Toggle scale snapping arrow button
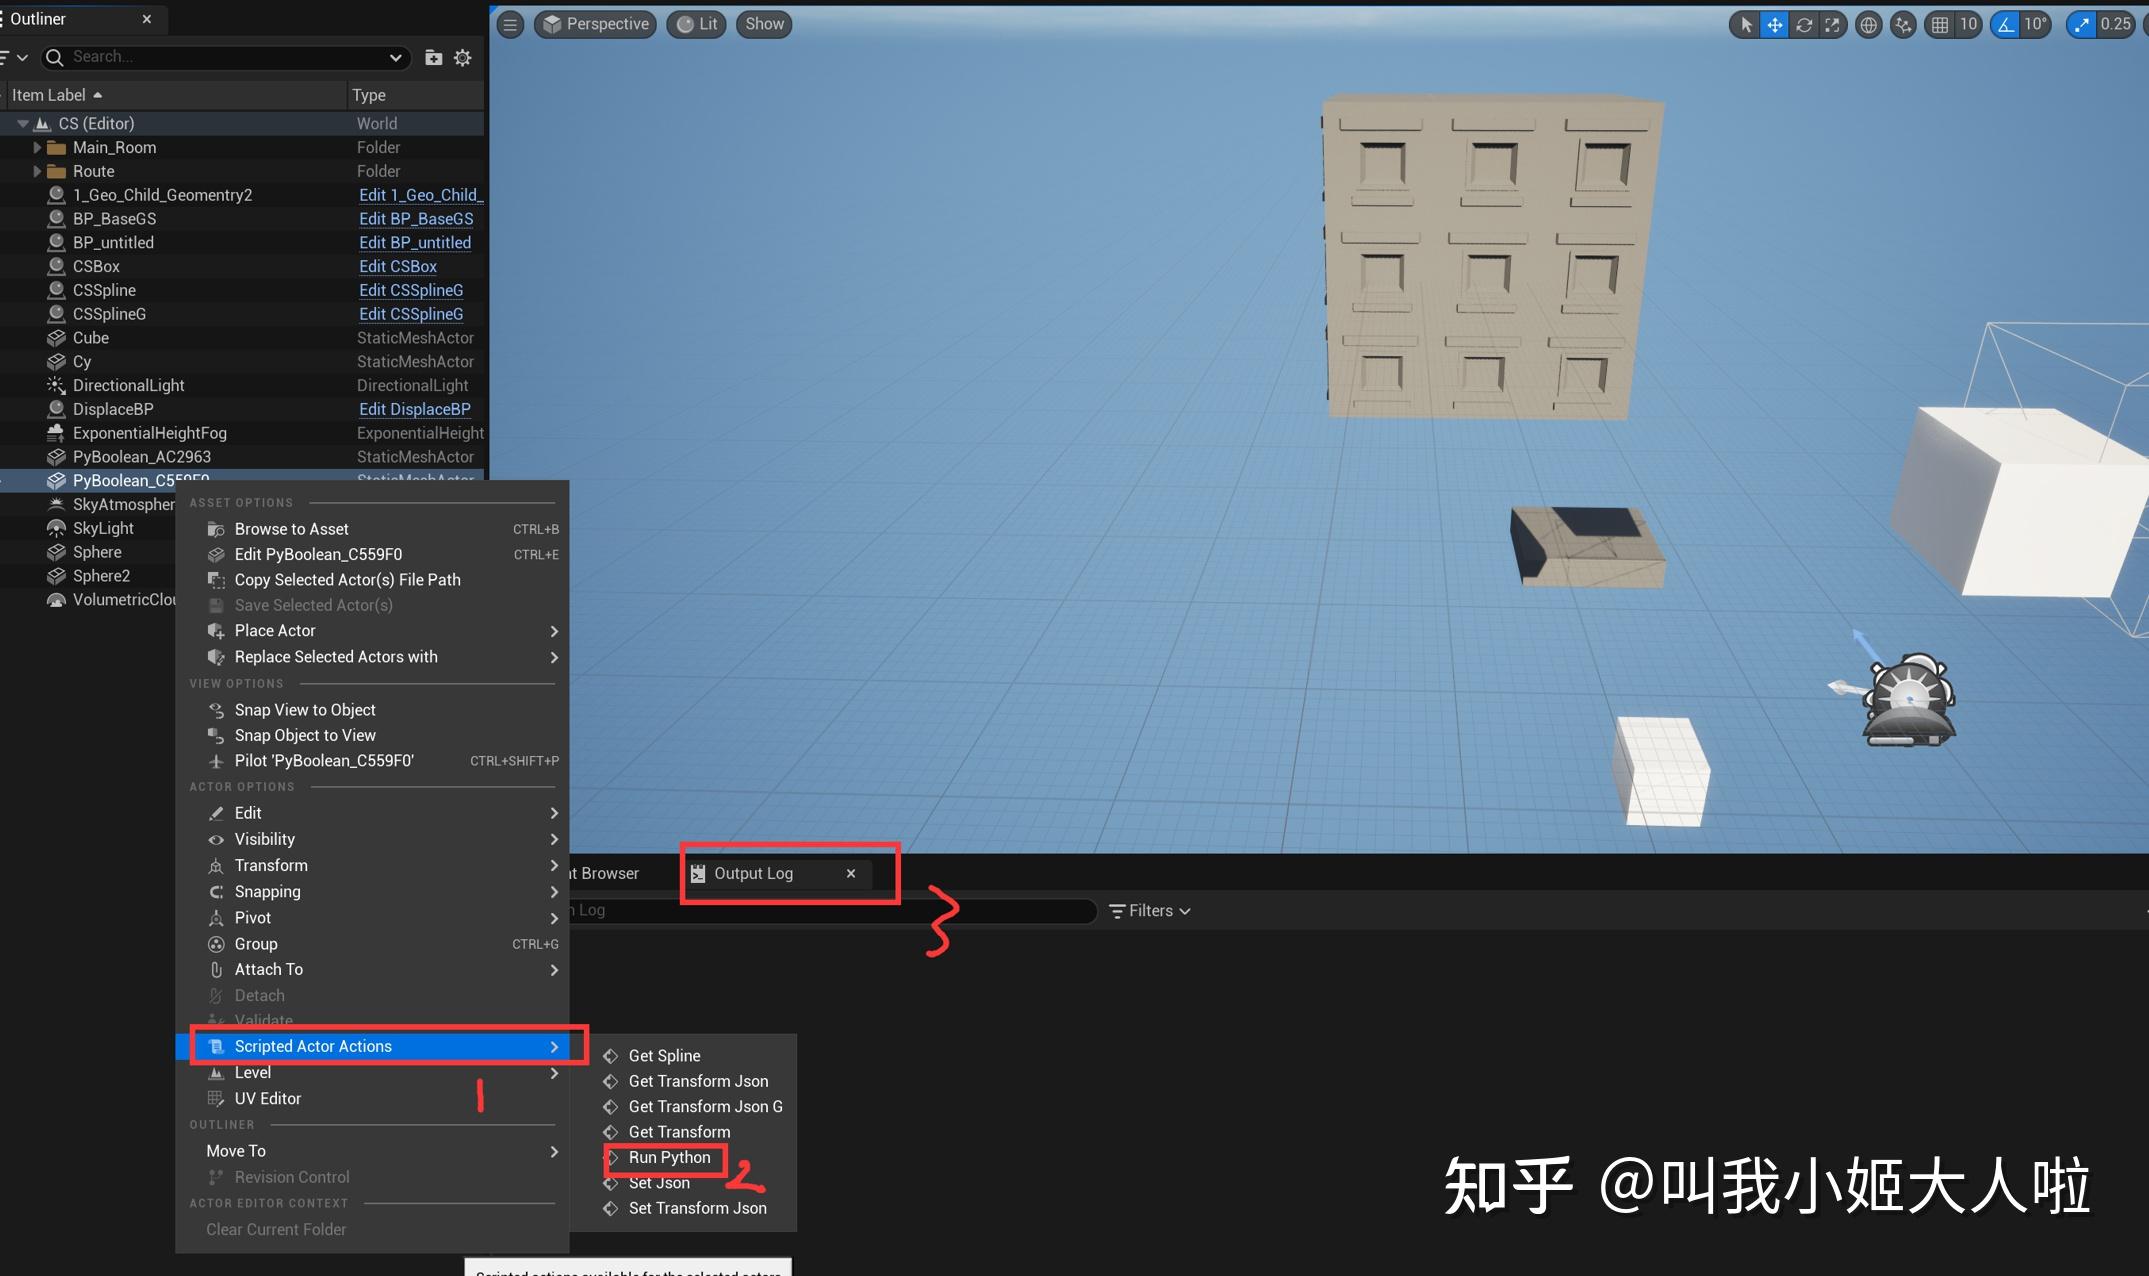 (2082, 25)
